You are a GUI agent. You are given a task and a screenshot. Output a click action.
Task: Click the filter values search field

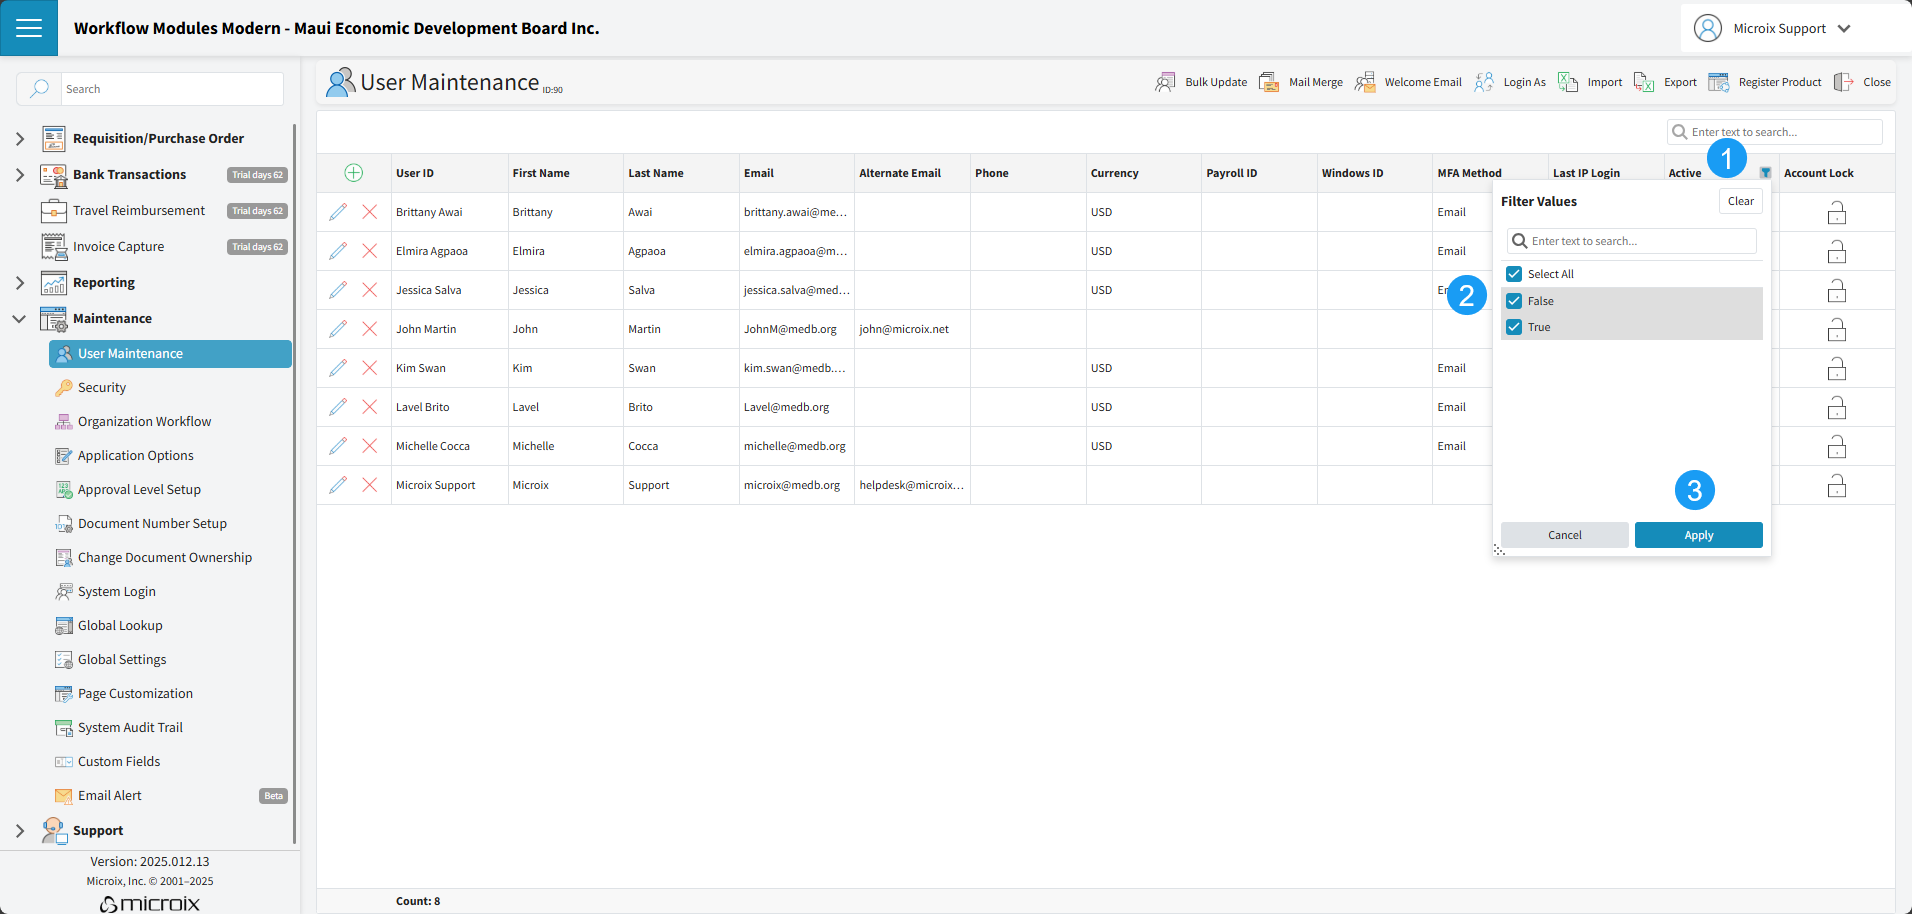[1640, 241]
